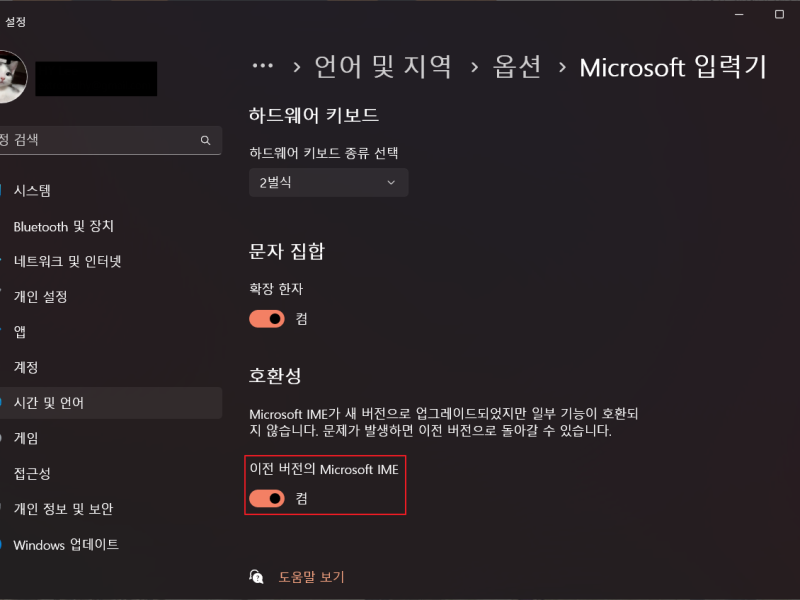The height and width of the screenshot is (600, 800).
Task: Click the 설정 검색 input field
Action: pyautogui.click(x=111, y=140)
